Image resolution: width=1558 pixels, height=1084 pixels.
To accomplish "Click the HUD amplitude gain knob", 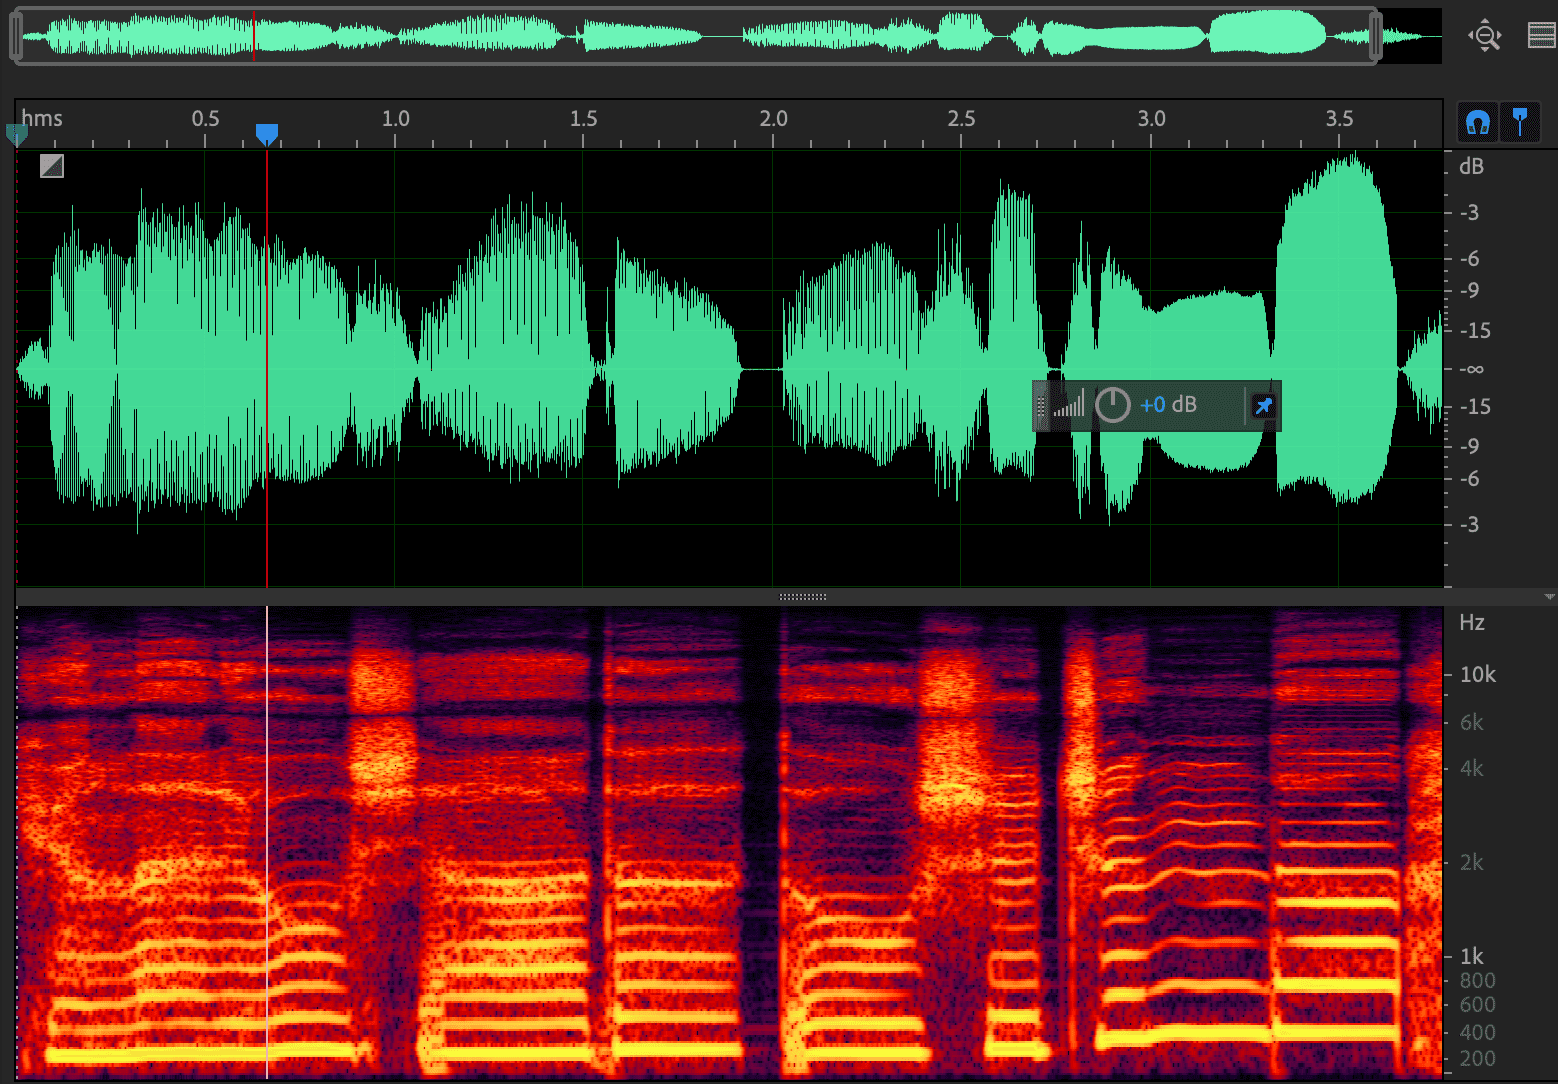I will 1112,405.
